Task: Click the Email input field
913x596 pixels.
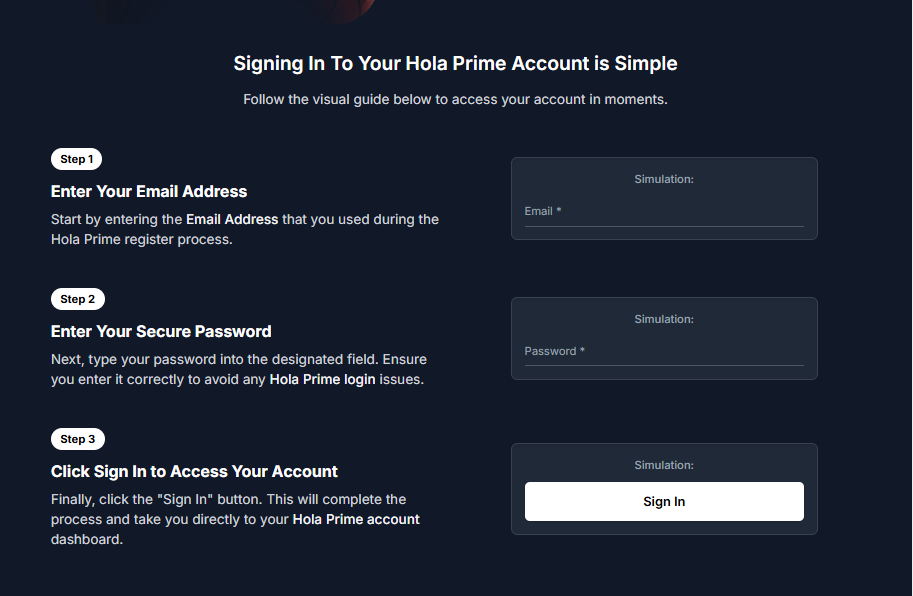Action: pos(664,212)
